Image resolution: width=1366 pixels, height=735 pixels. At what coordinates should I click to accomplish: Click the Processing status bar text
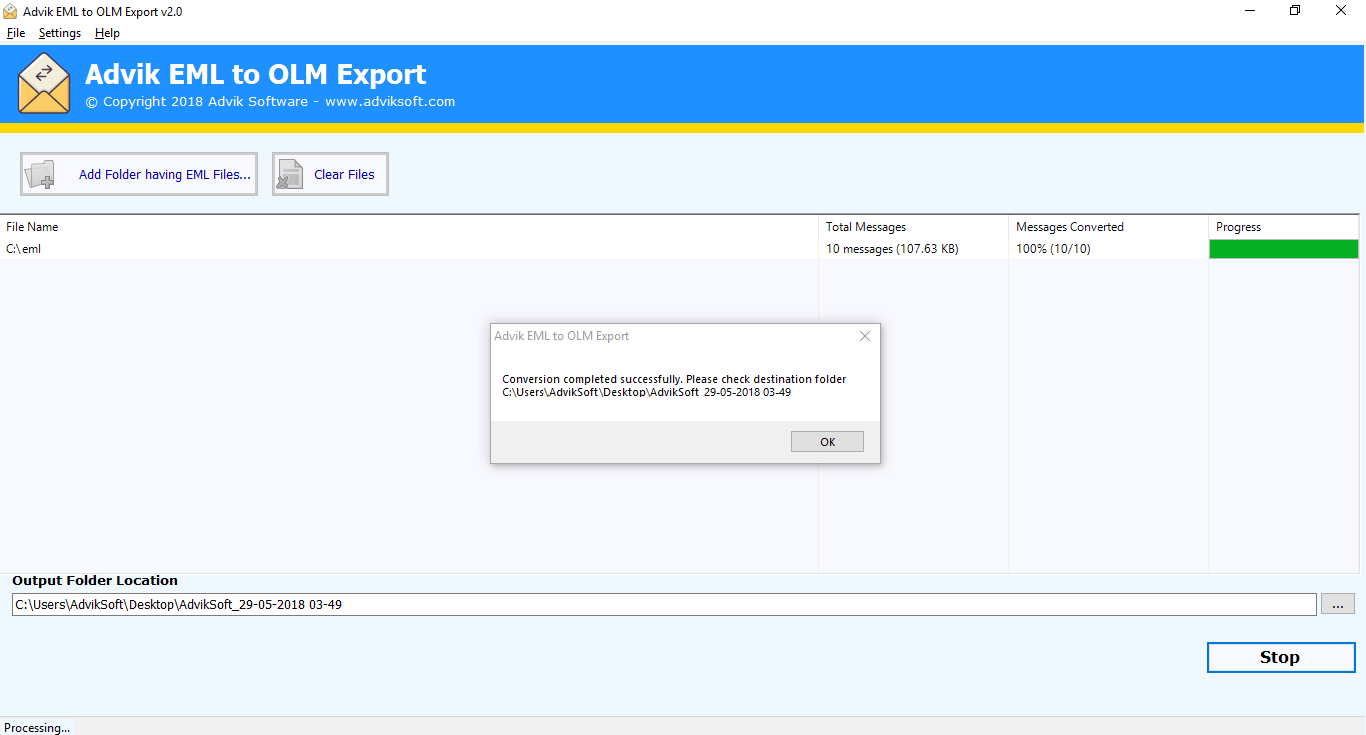pyautogui.click(x=37, y=727)
